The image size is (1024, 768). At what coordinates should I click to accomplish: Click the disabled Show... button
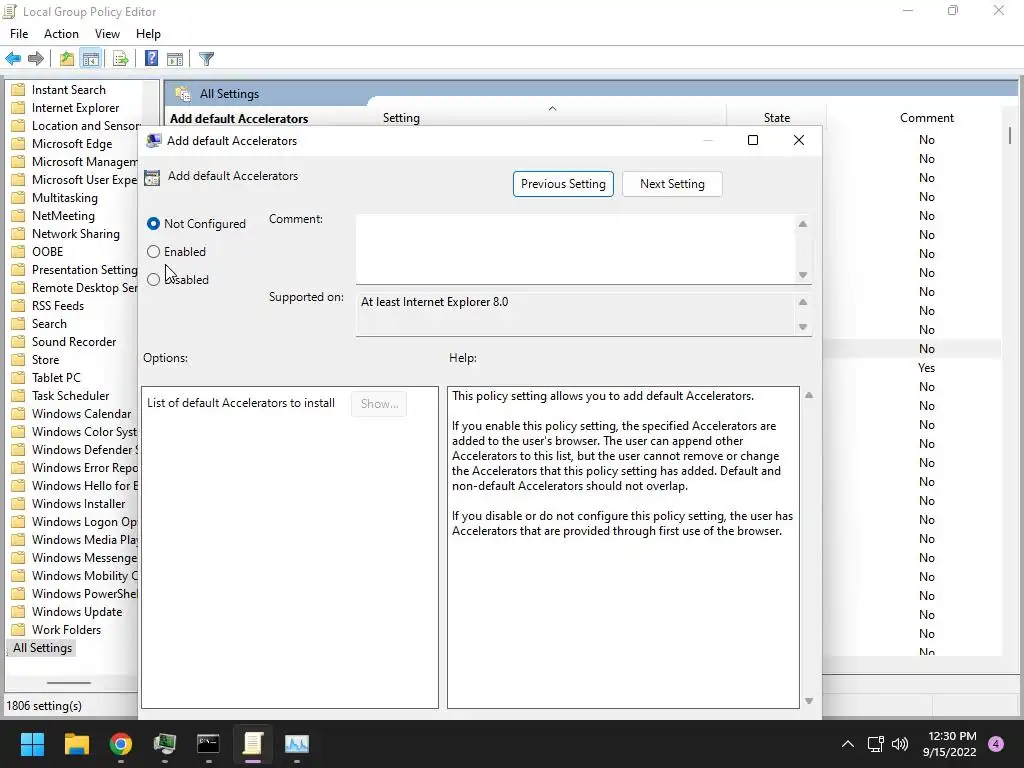pos(379,404)
